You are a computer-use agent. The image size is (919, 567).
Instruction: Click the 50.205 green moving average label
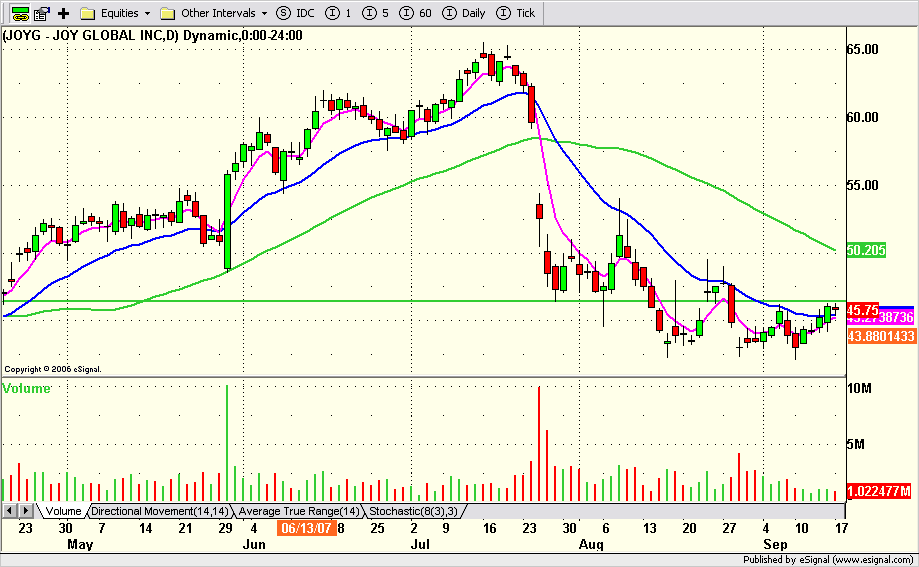(x=866, y=250)
